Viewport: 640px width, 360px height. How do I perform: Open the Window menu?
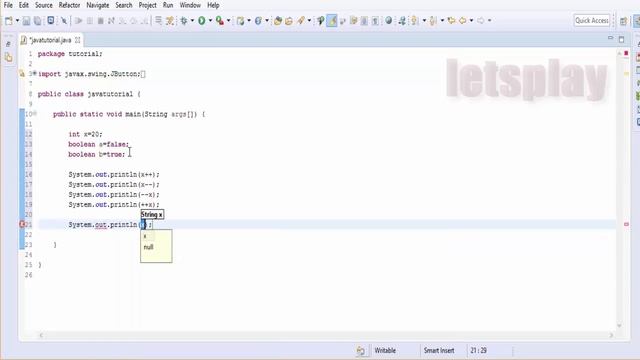tap(190, 5)
